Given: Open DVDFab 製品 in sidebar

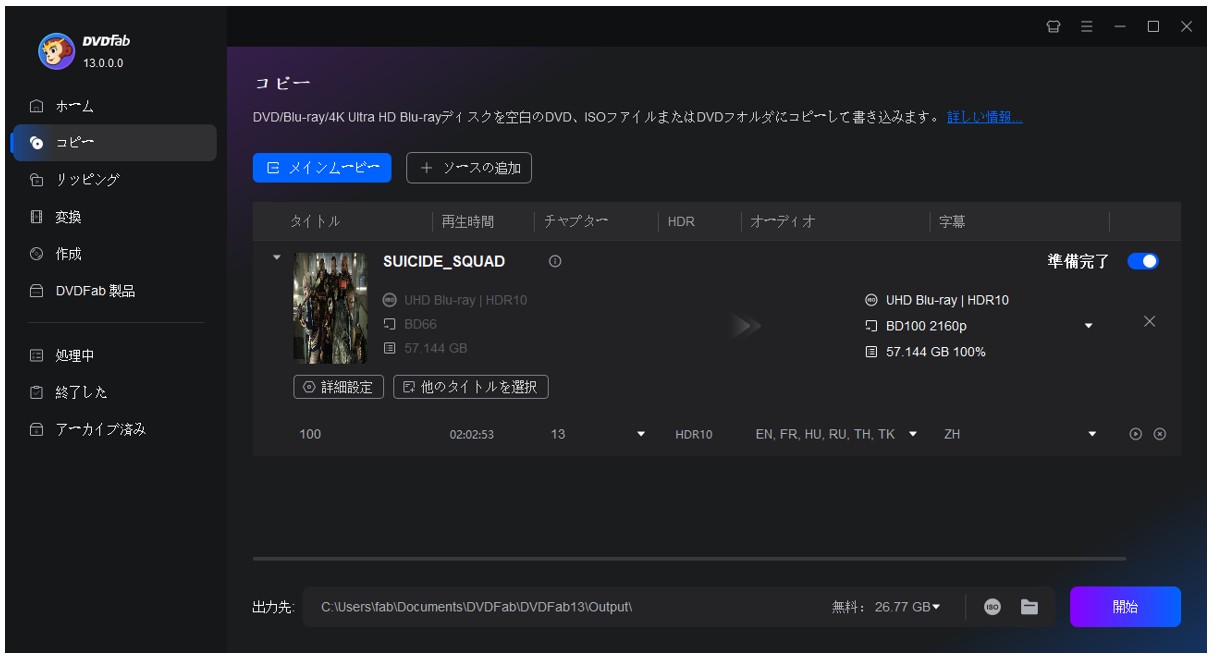Looking at the screenshot, I should point(113,291).
